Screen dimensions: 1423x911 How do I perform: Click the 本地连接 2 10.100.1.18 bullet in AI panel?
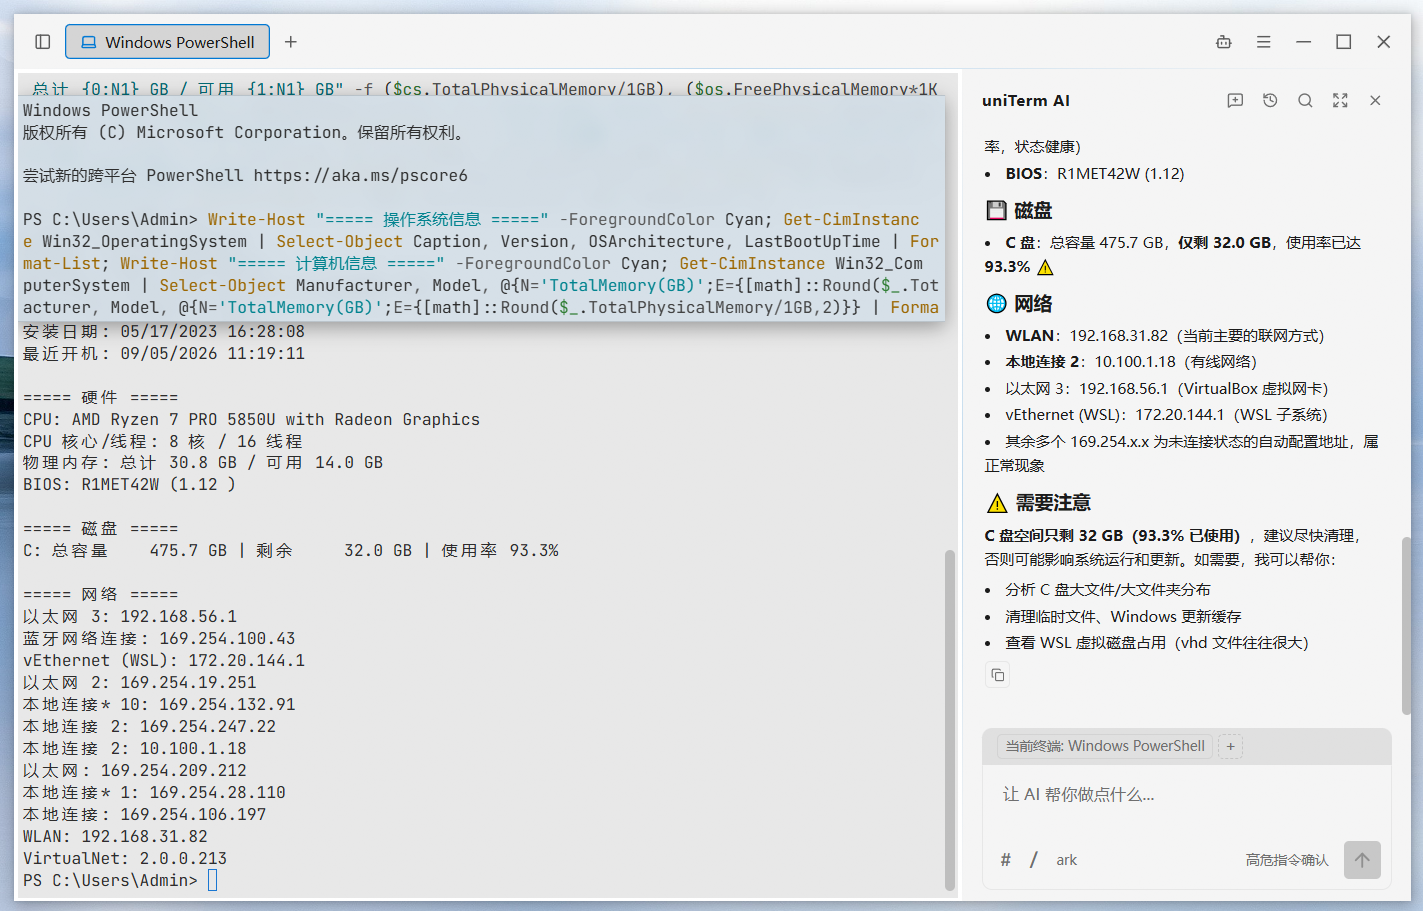click(x=1131, y=362)
